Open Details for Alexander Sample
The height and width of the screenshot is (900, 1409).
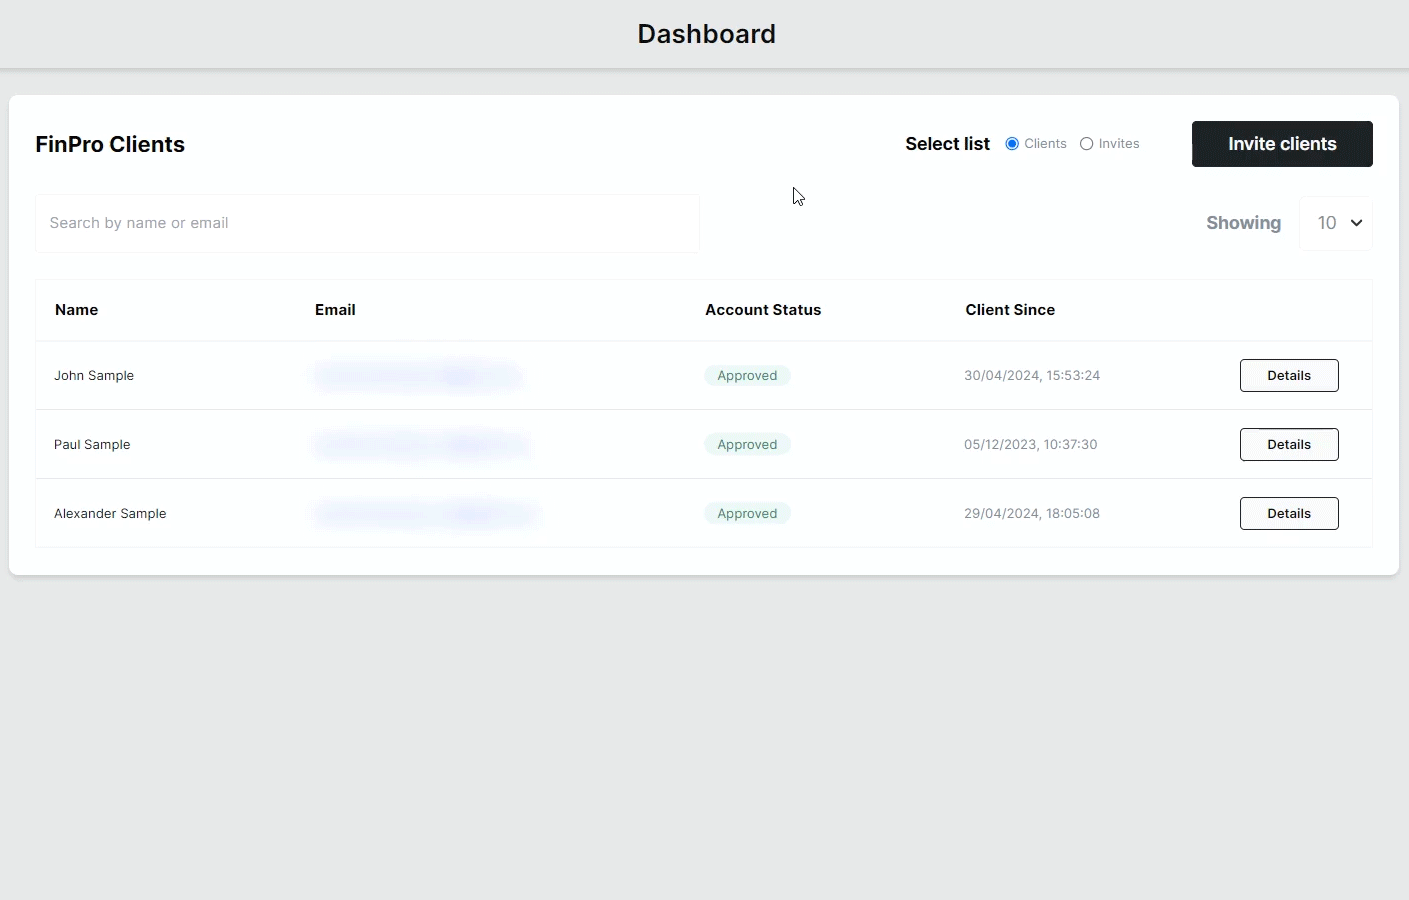[1288, 513]
